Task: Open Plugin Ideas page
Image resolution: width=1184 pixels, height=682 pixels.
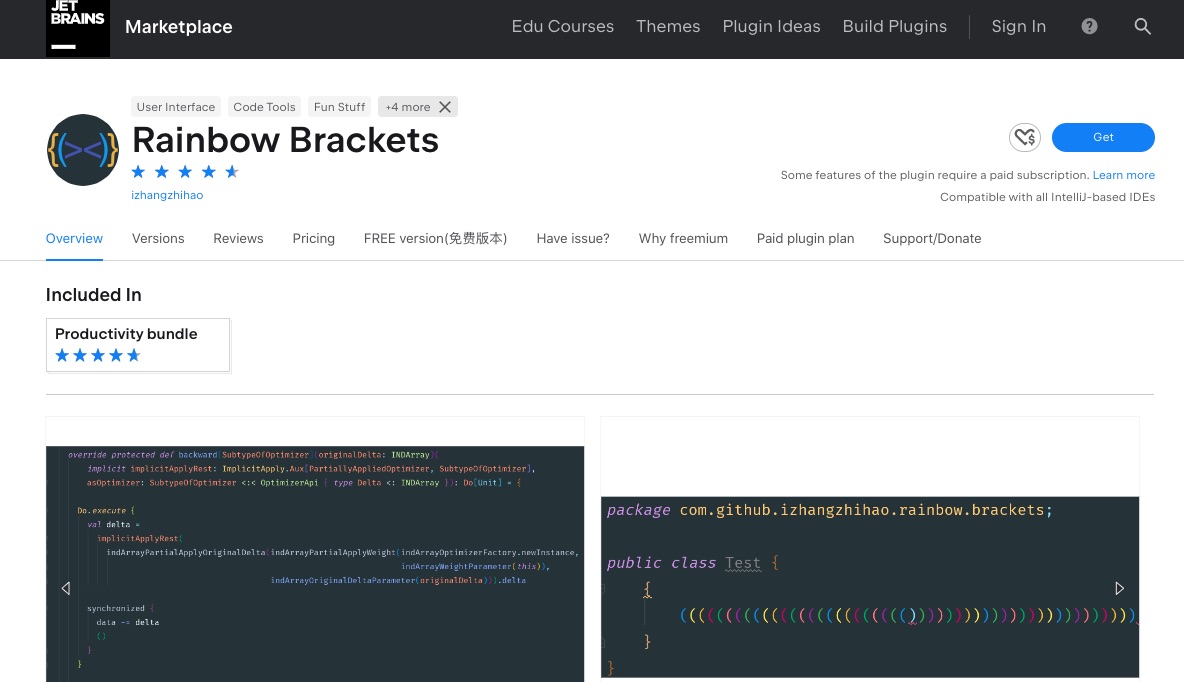Action: point(771,26)
